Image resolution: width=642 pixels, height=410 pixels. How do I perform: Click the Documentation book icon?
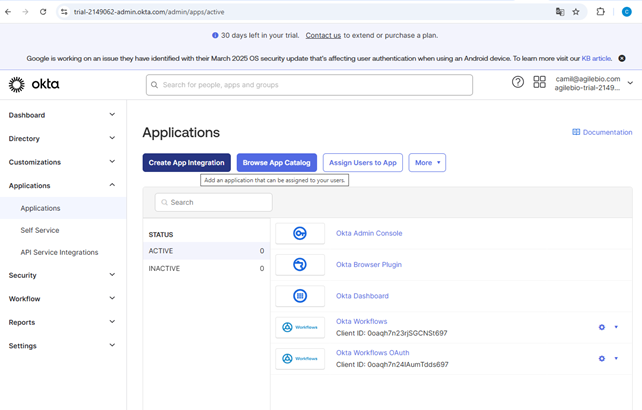576,132
